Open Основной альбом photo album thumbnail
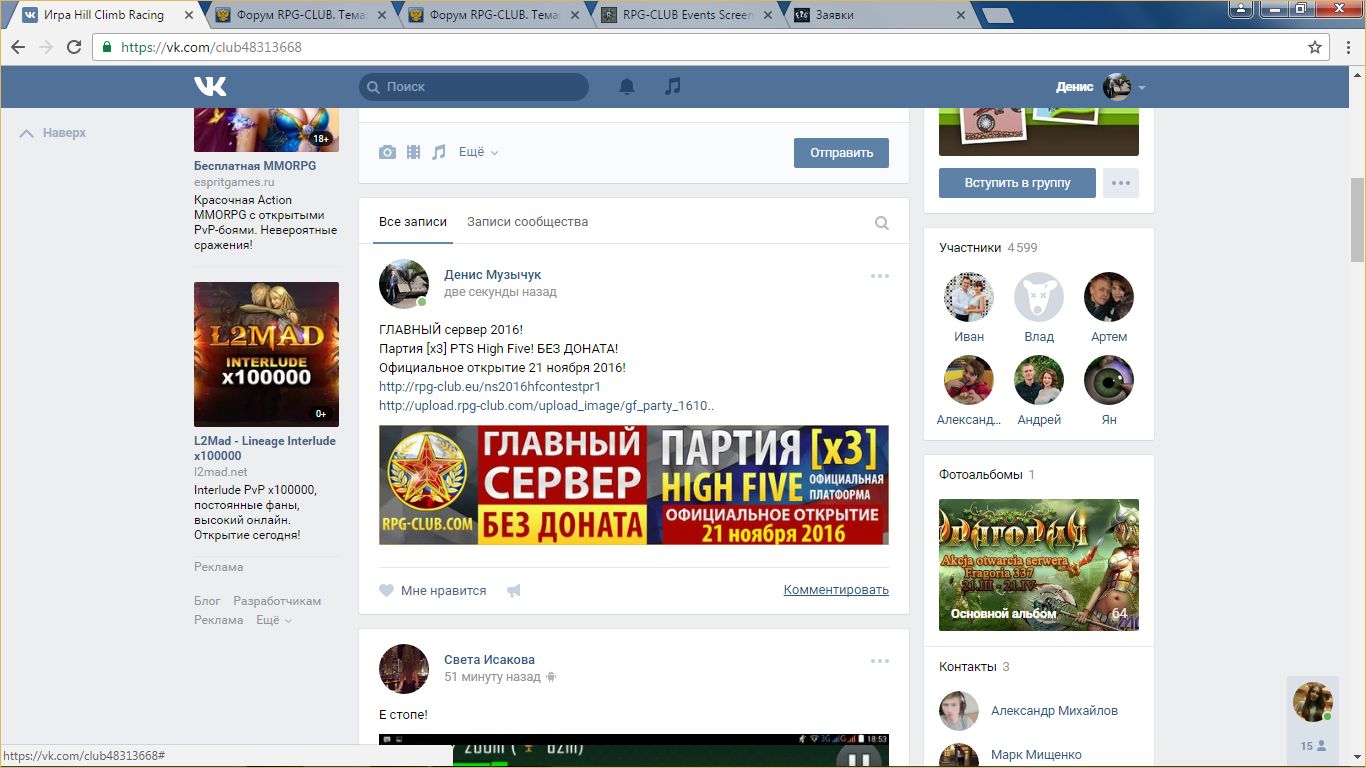1366x768 pixels. 1039,565
